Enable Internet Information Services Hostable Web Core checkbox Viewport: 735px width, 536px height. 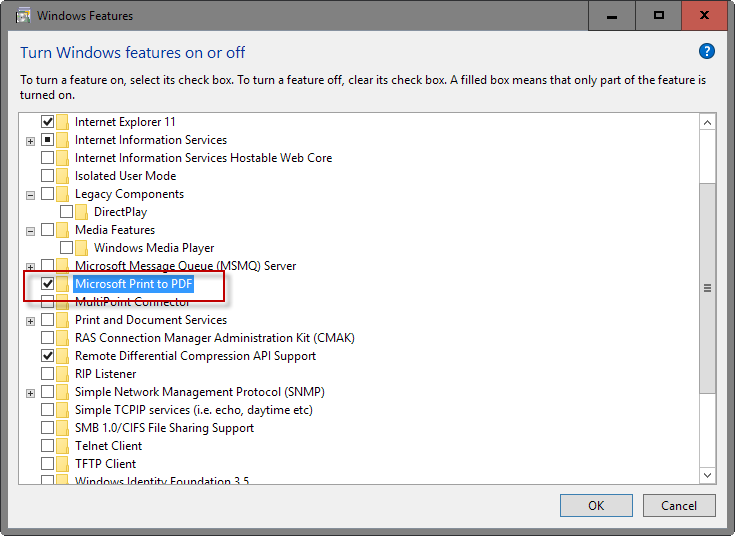[x=47, y=158]
